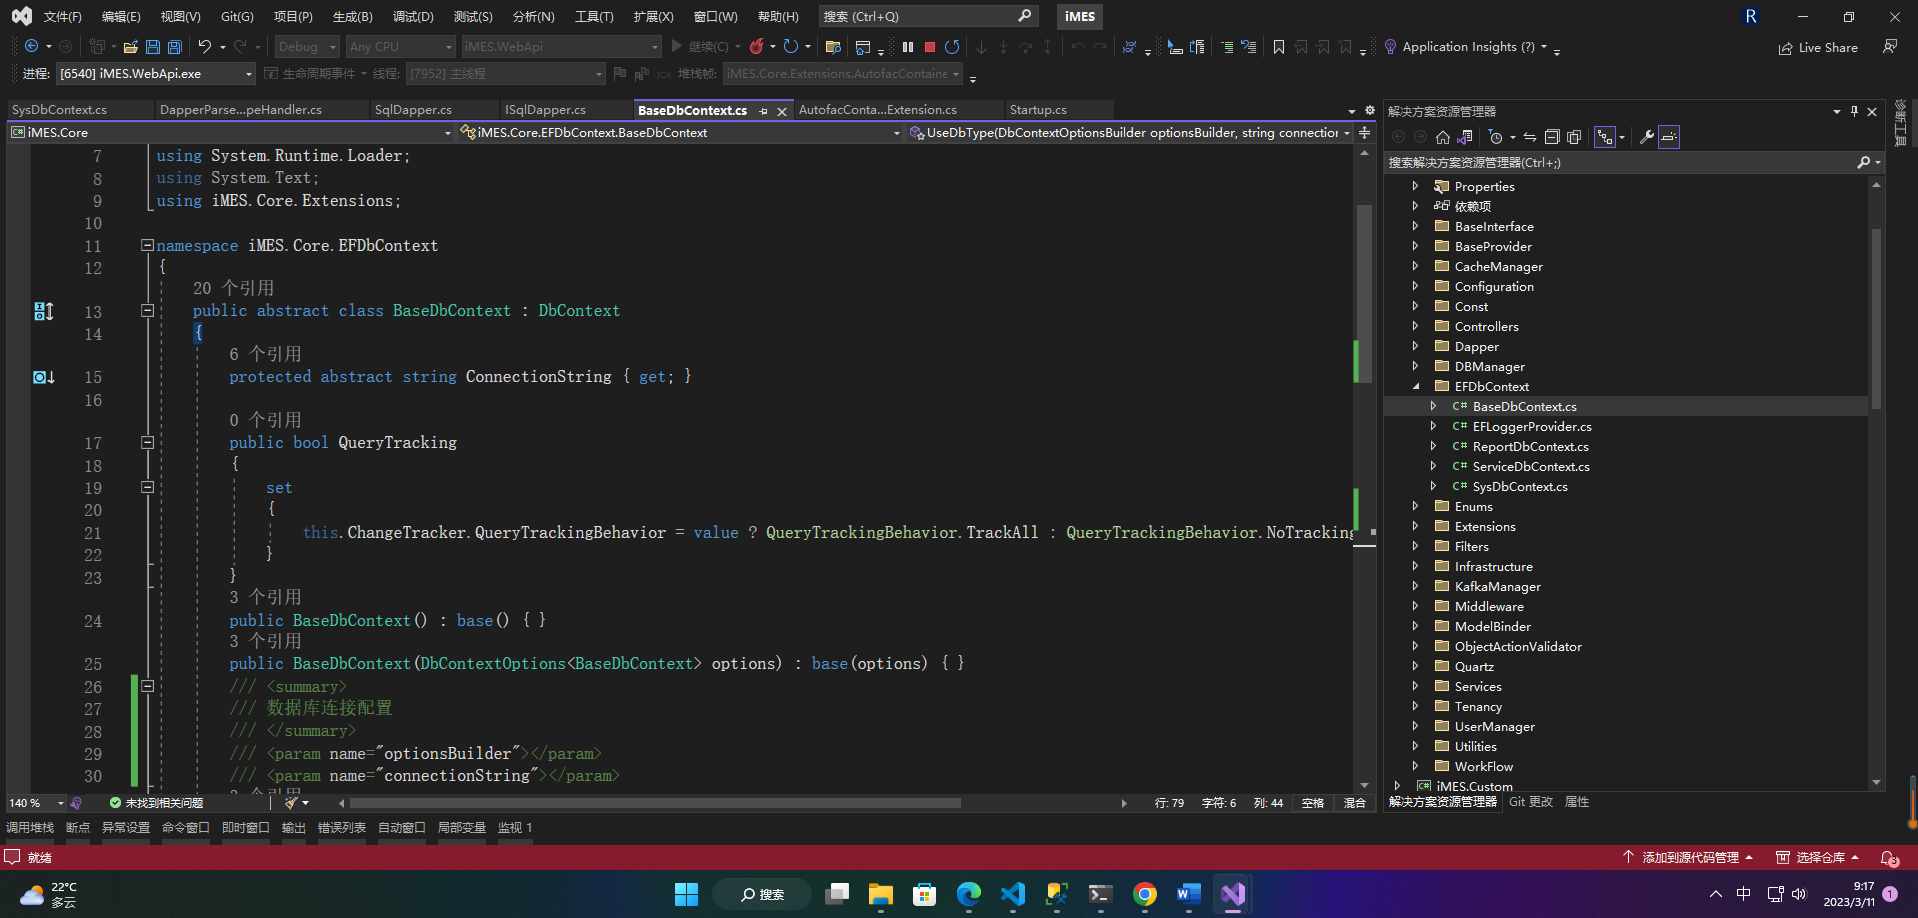Open Visual Studio Code from the taskbar
This screenshot has height=918, width=1918.
[x=1013, y=894]
